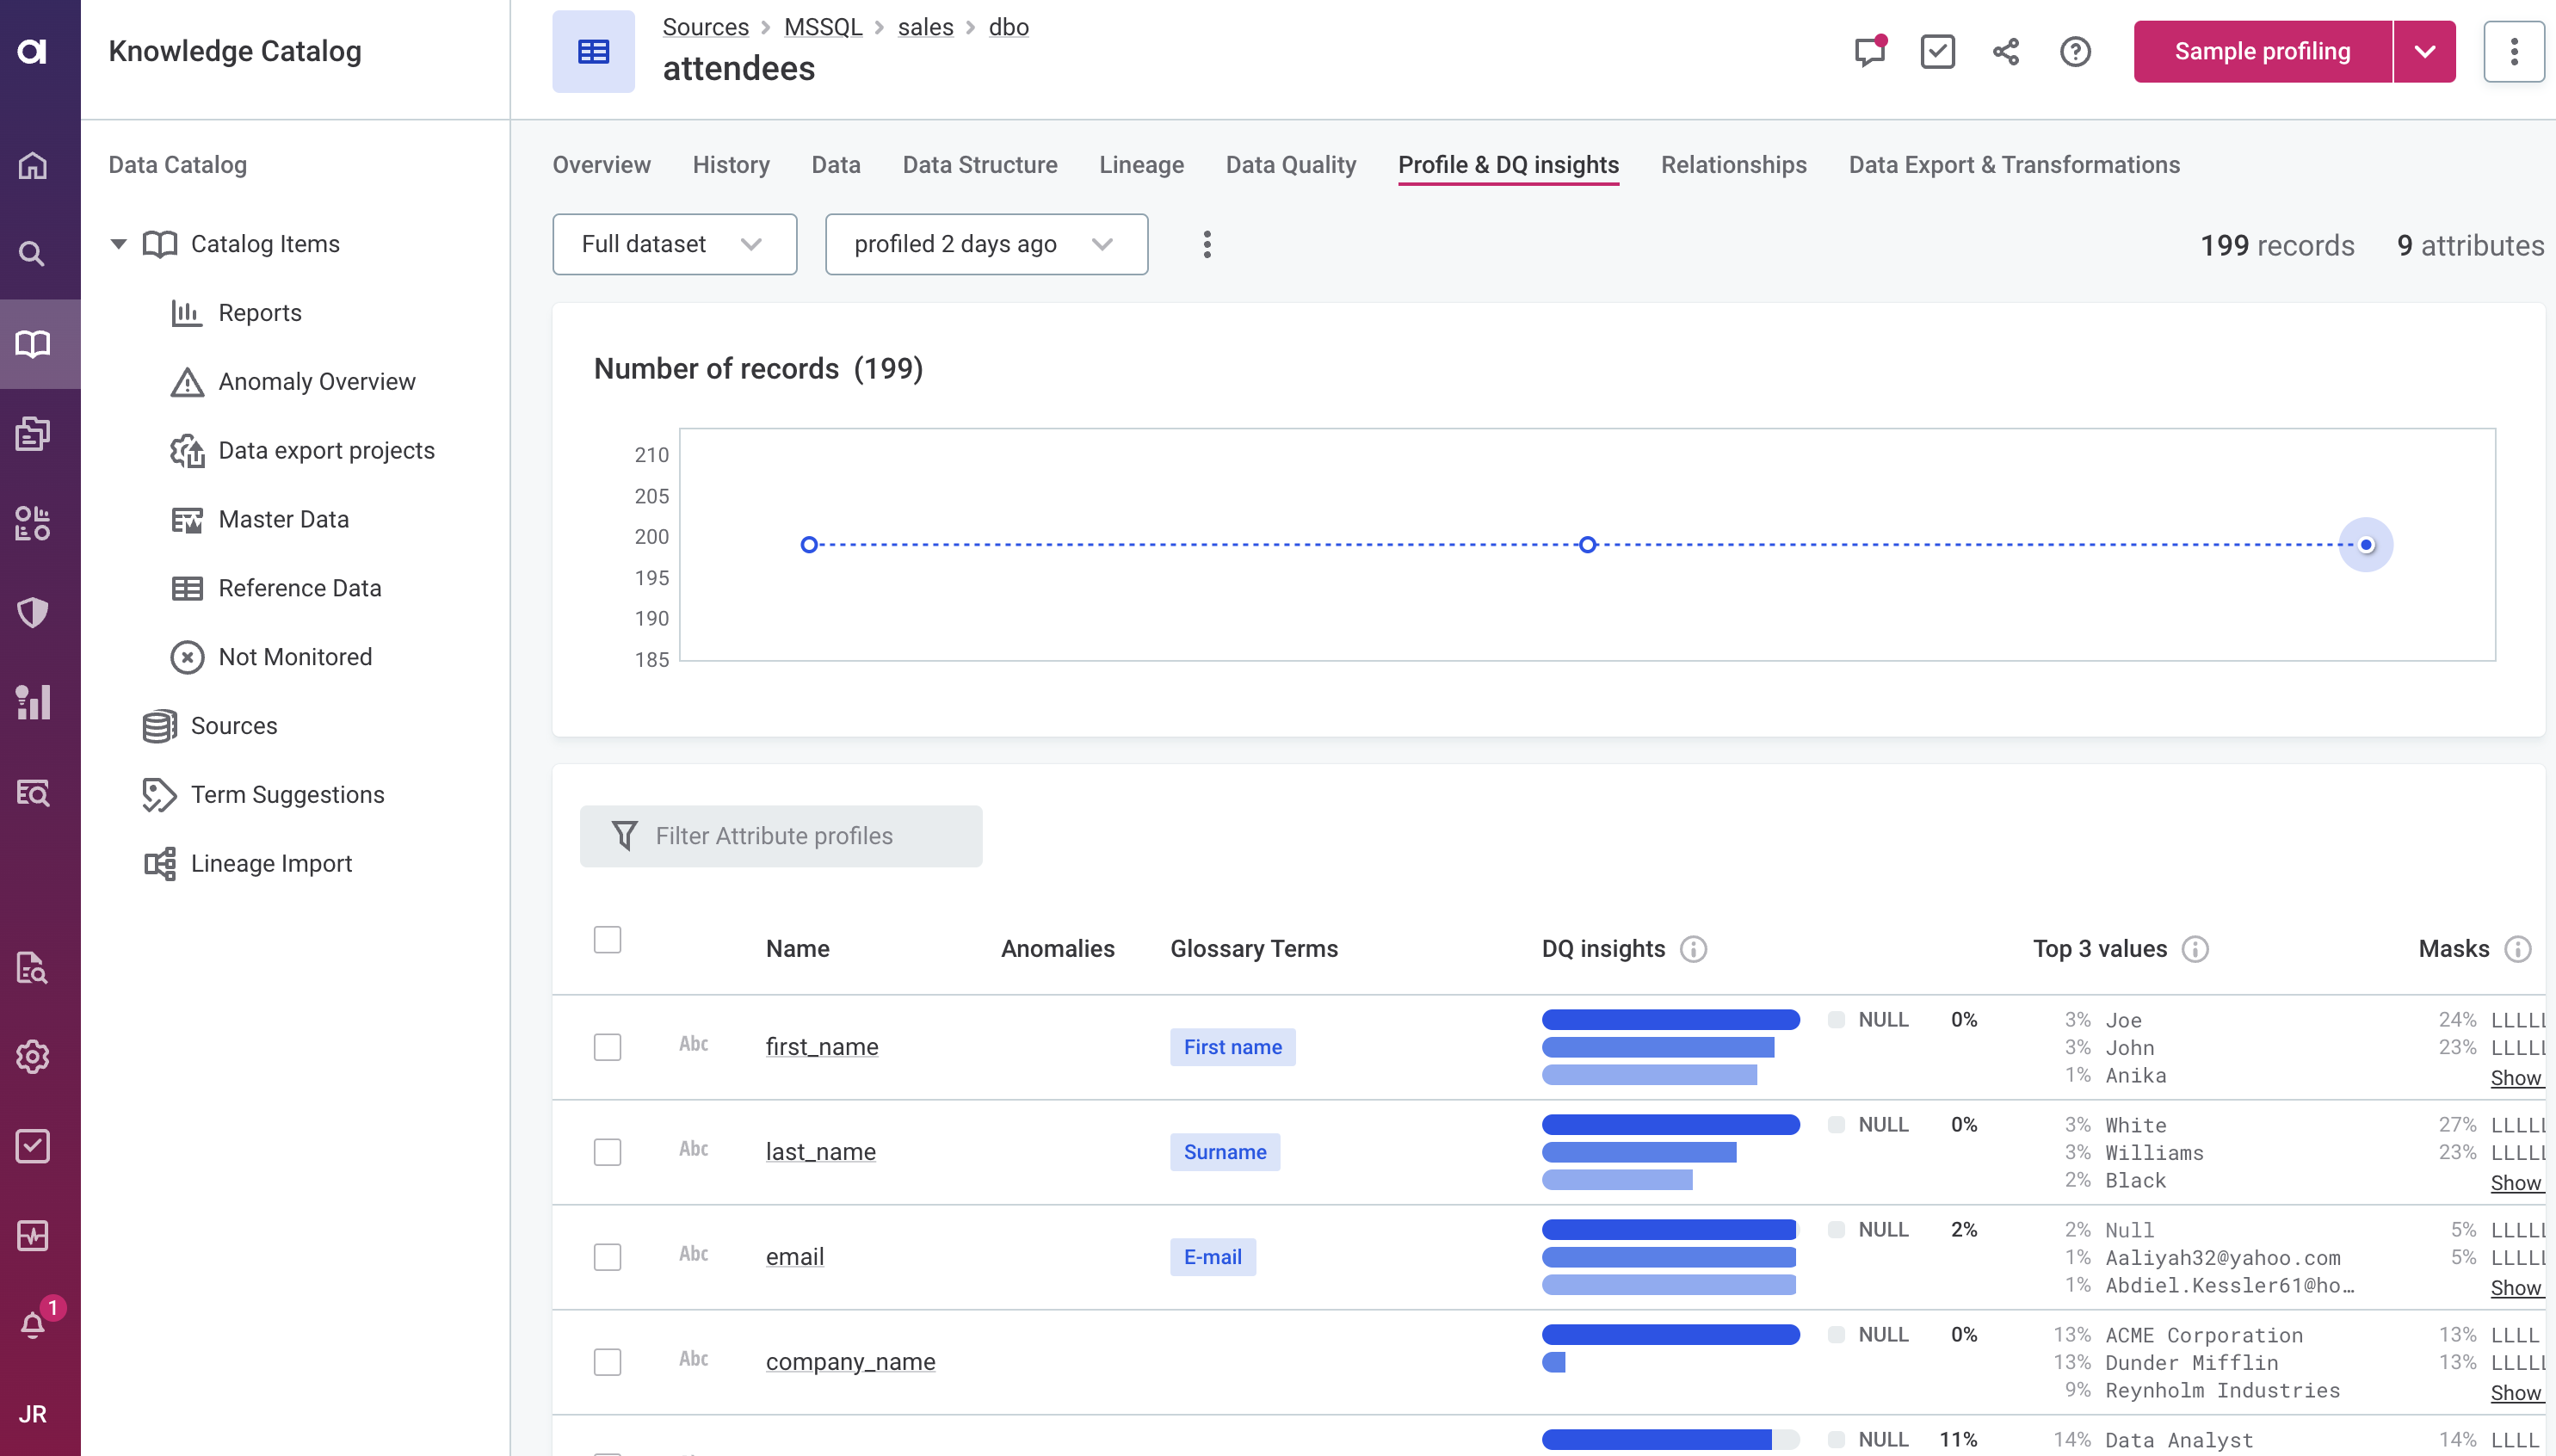Check the first_name row checkbox
This screenshot has height=1456, width=2556.
pos(607,1046)
